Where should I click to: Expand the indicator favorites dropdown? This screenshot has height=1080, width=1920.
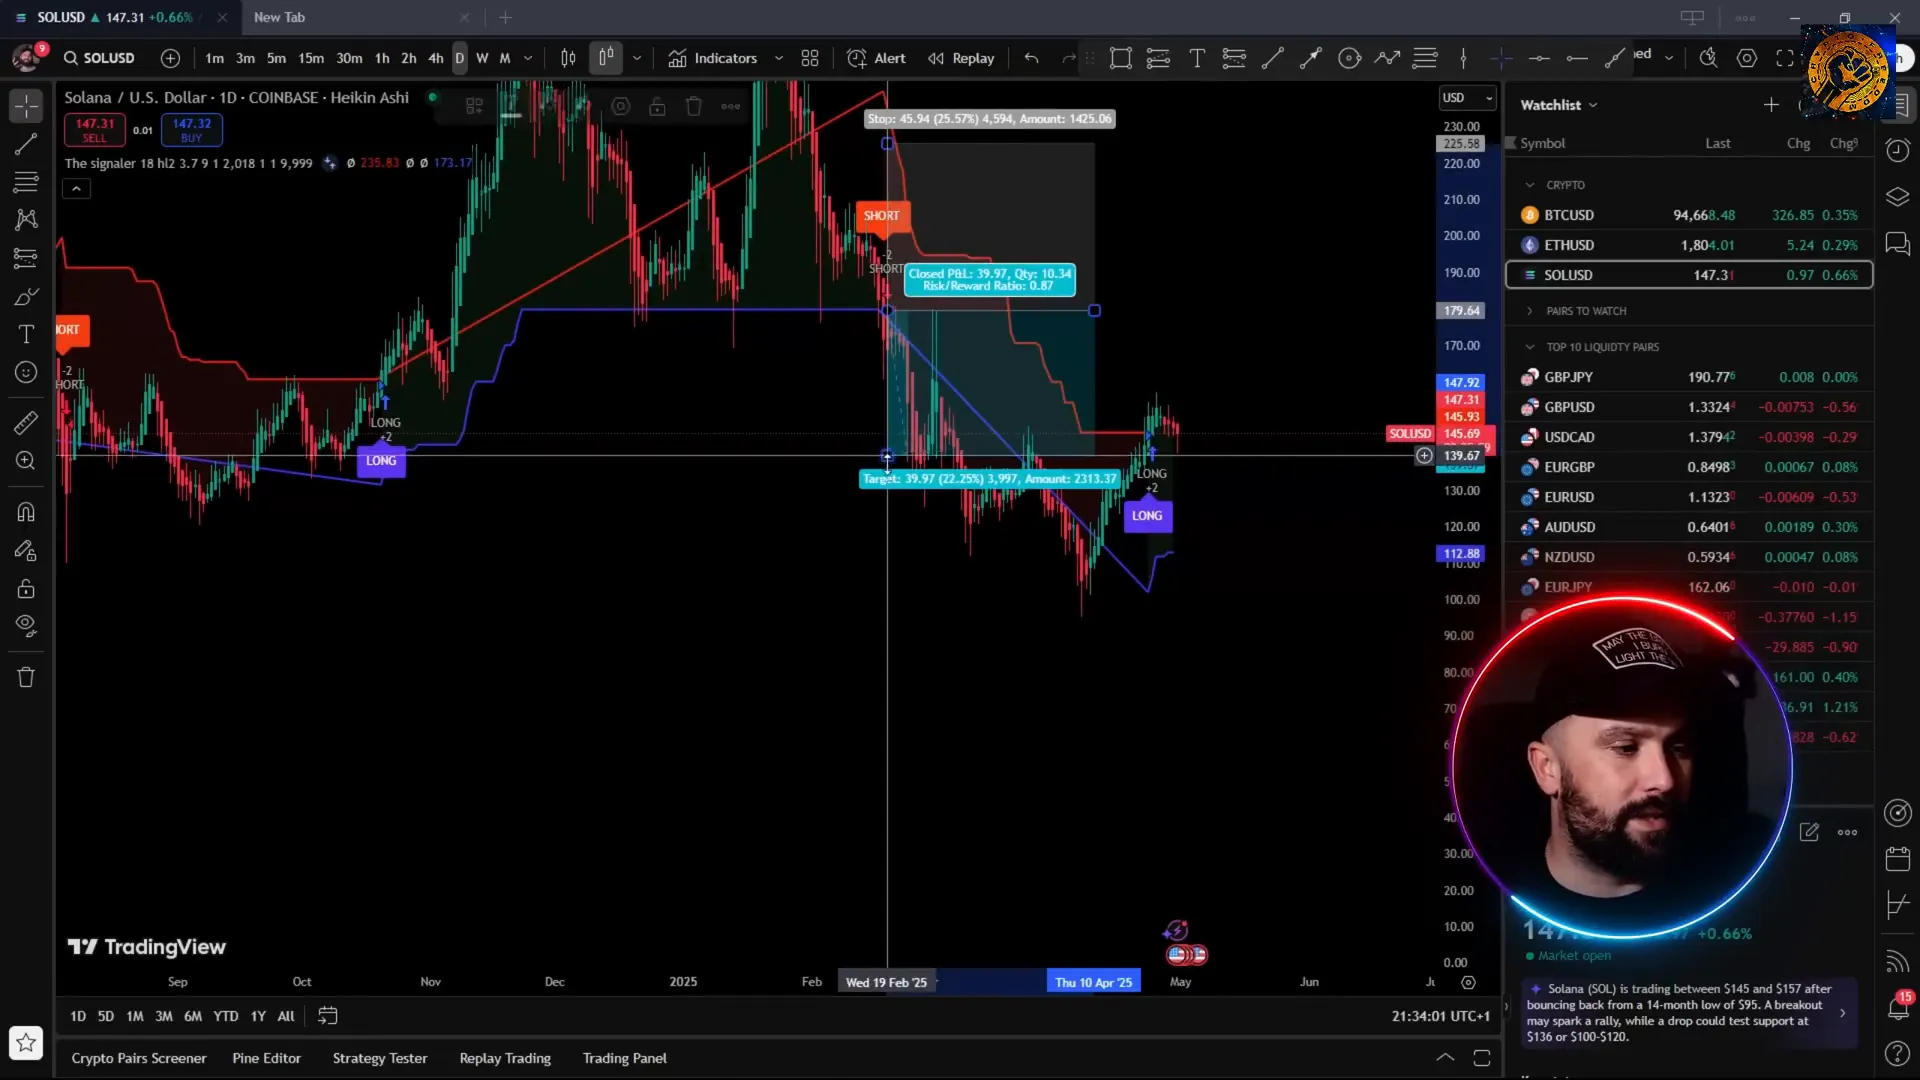pos(778,58)
